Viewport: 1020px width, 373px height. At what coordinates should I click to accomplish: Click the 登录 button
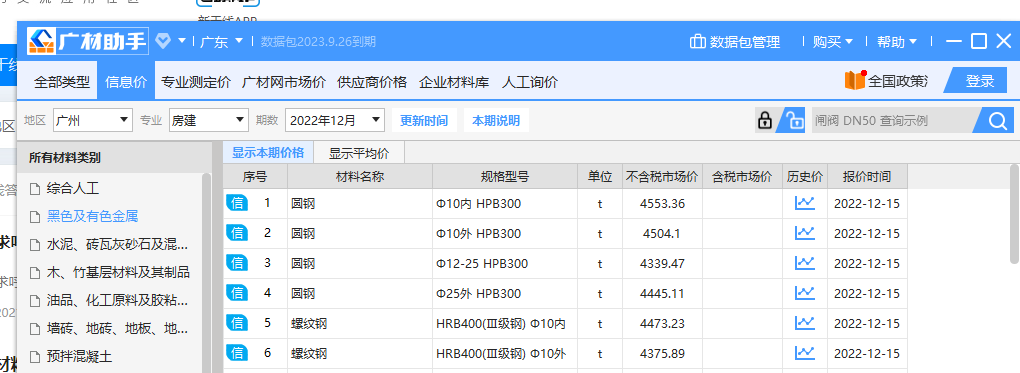(979, 81)
